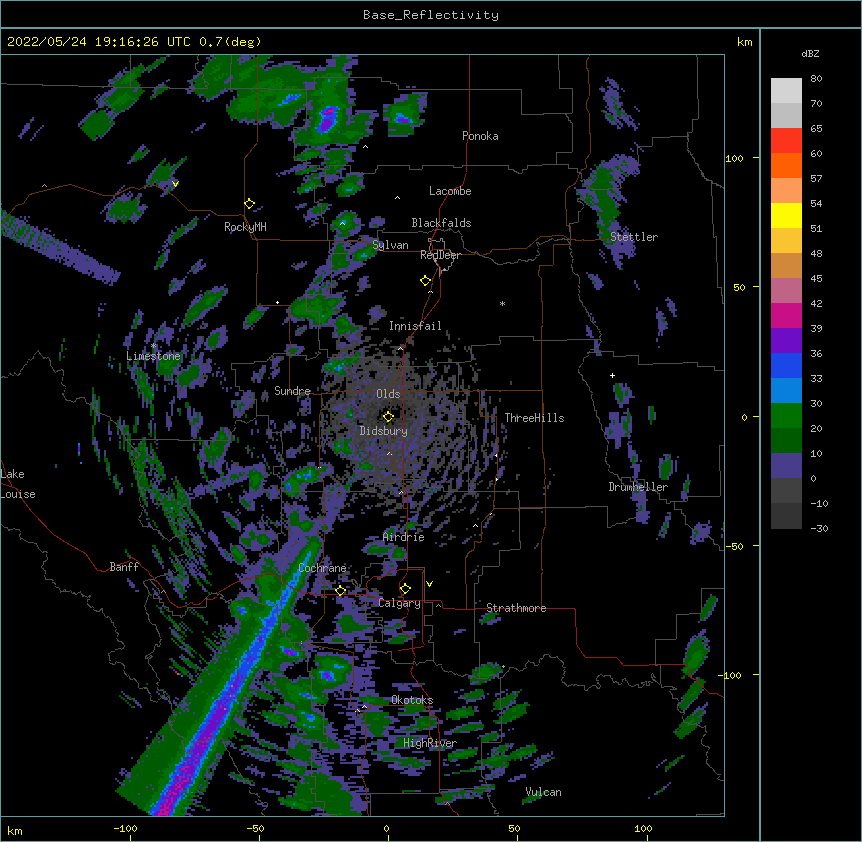Click the RockyMH location label
Image resolution: width=862 pixels, height=842 pixels.
(245, 227)
